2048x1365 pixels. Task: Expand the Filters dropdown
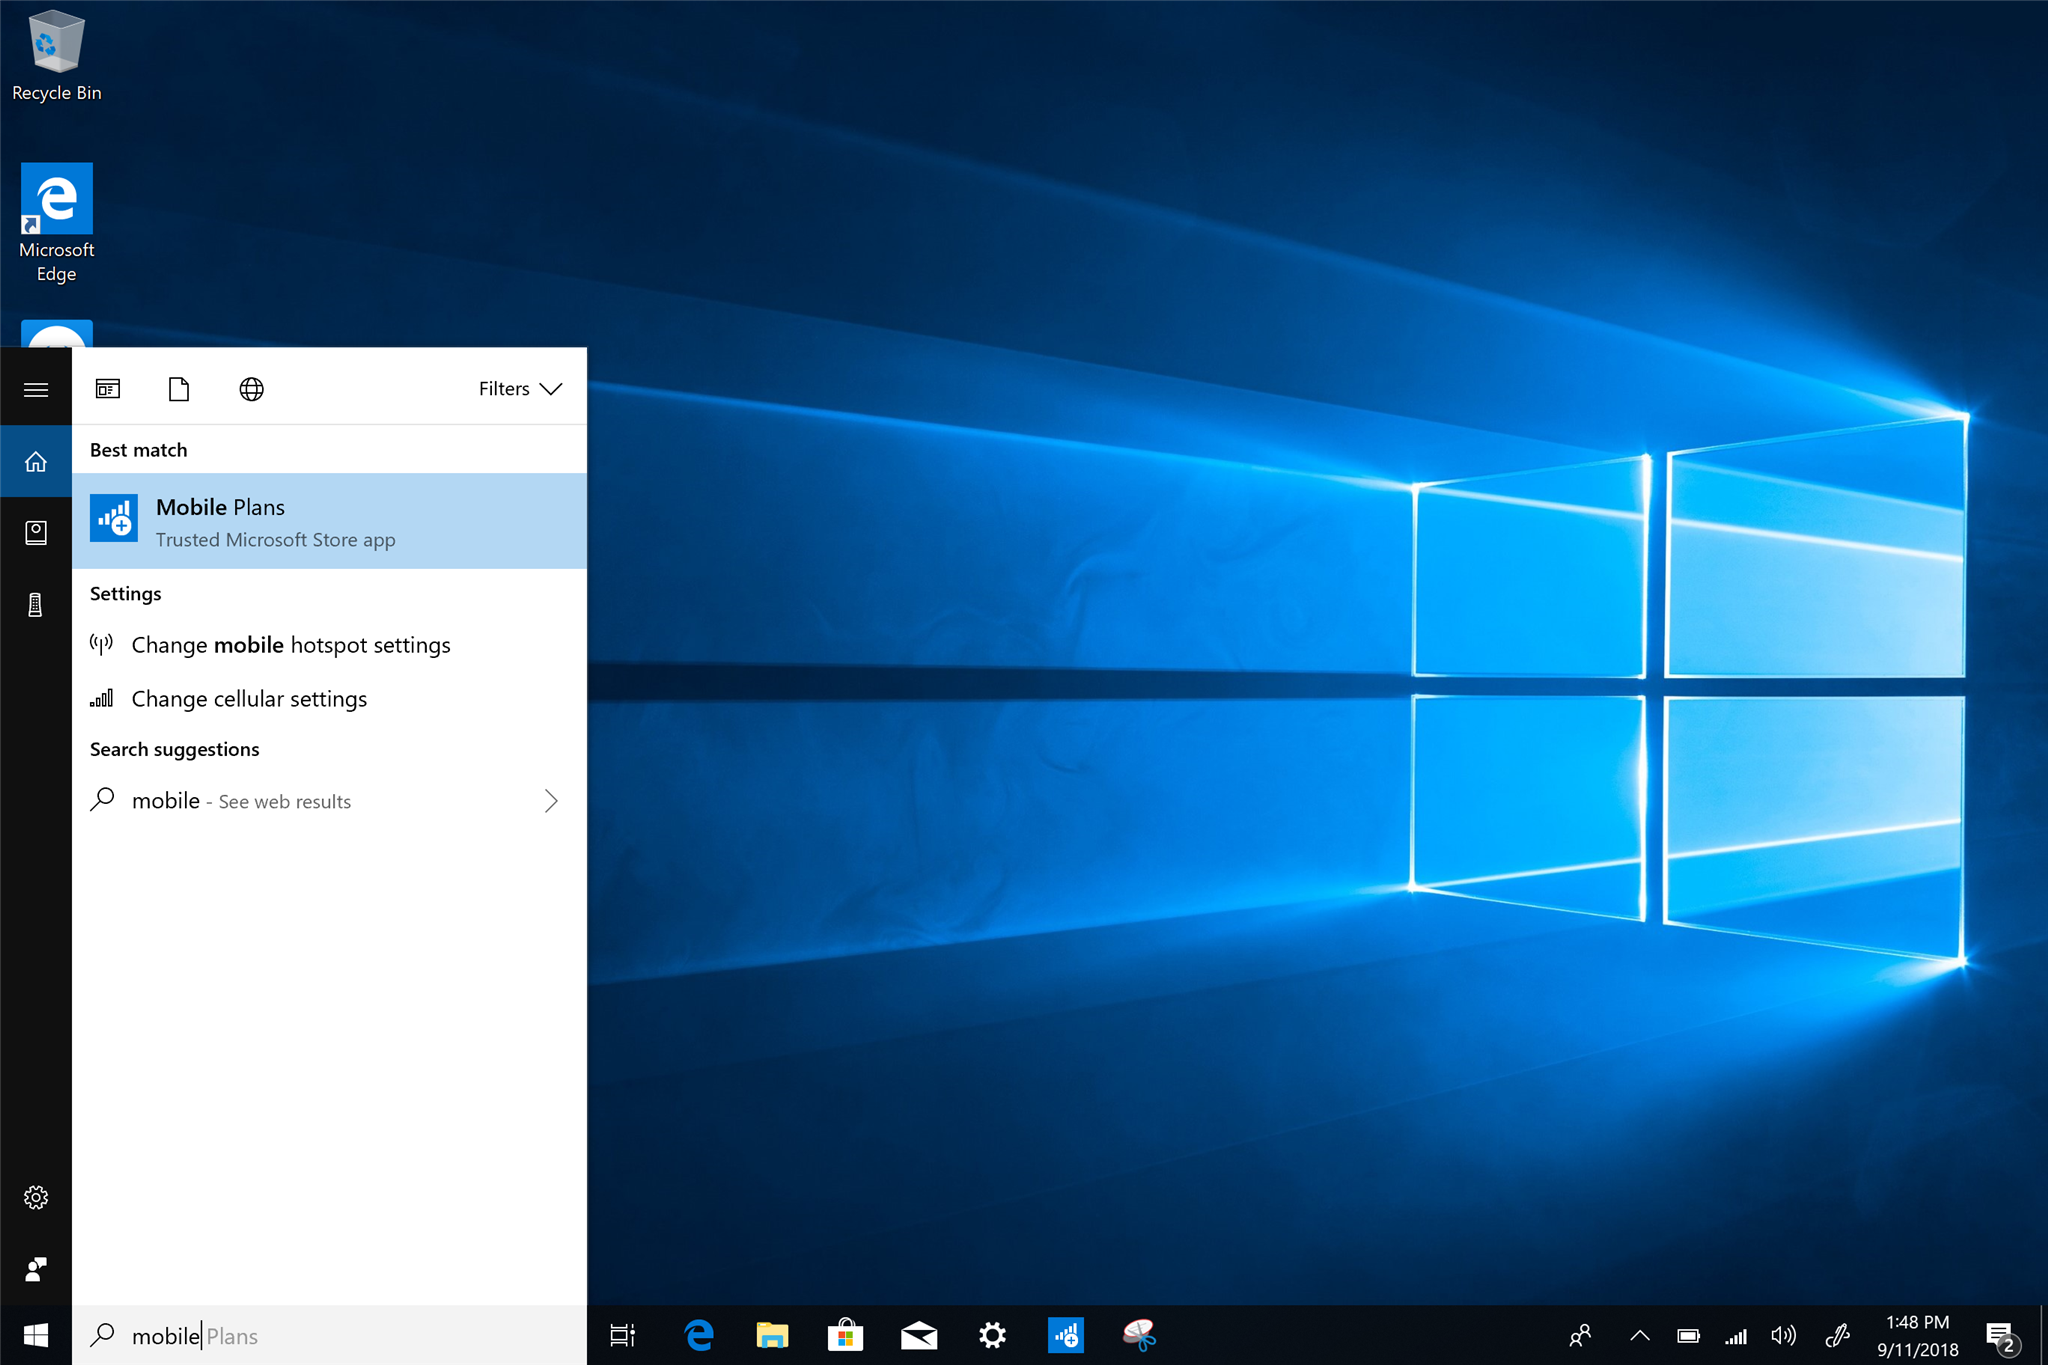pyautogui.click(x=520, y=389)
